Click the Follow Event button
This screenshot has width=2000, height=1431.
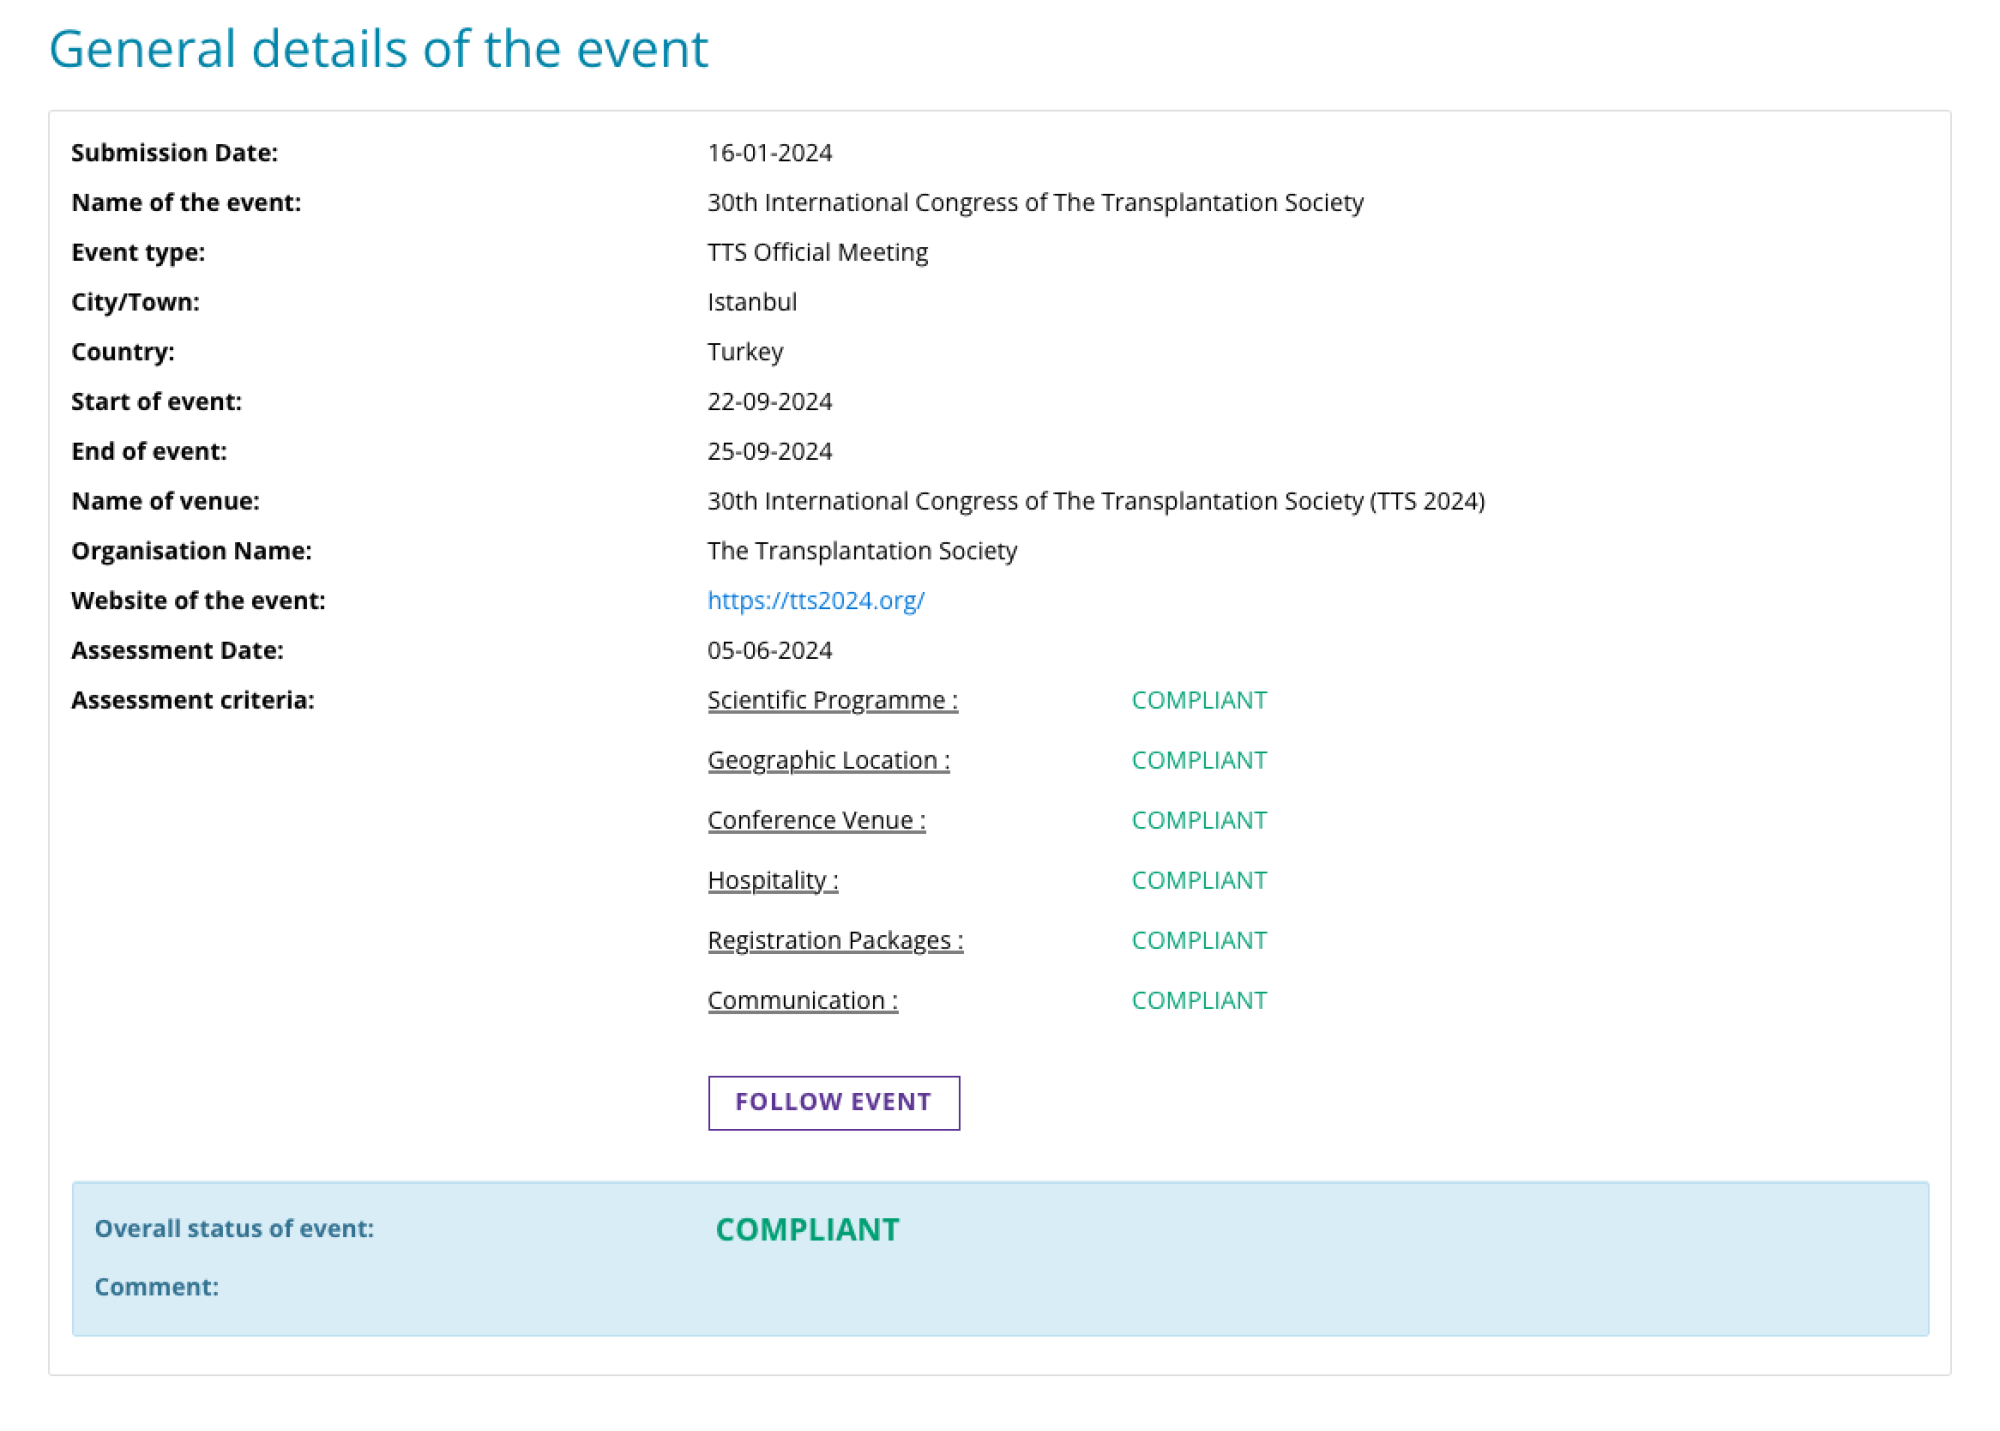[833, 1102]
